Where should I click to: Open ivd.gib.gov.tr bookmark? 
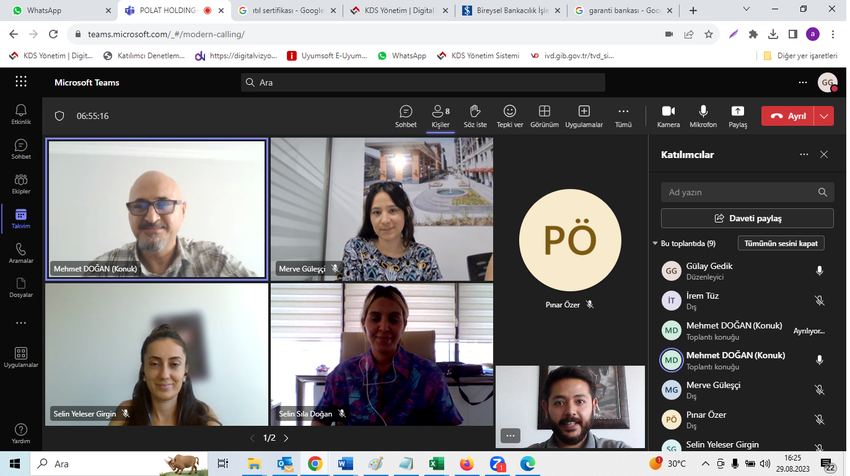[572, 55]
